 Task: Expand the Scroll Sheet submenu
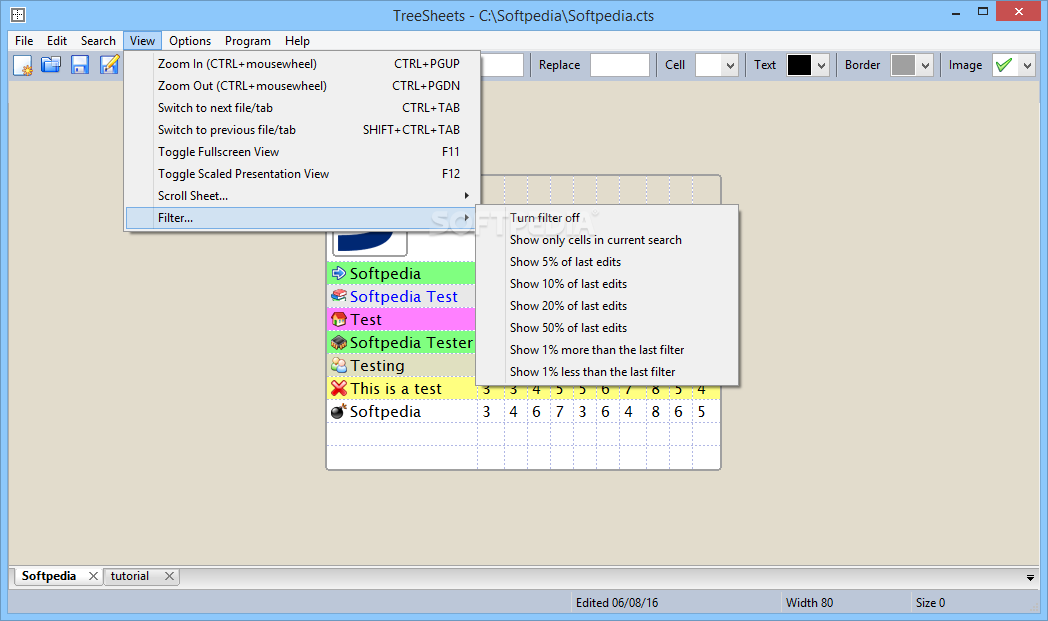coord(303,196)
